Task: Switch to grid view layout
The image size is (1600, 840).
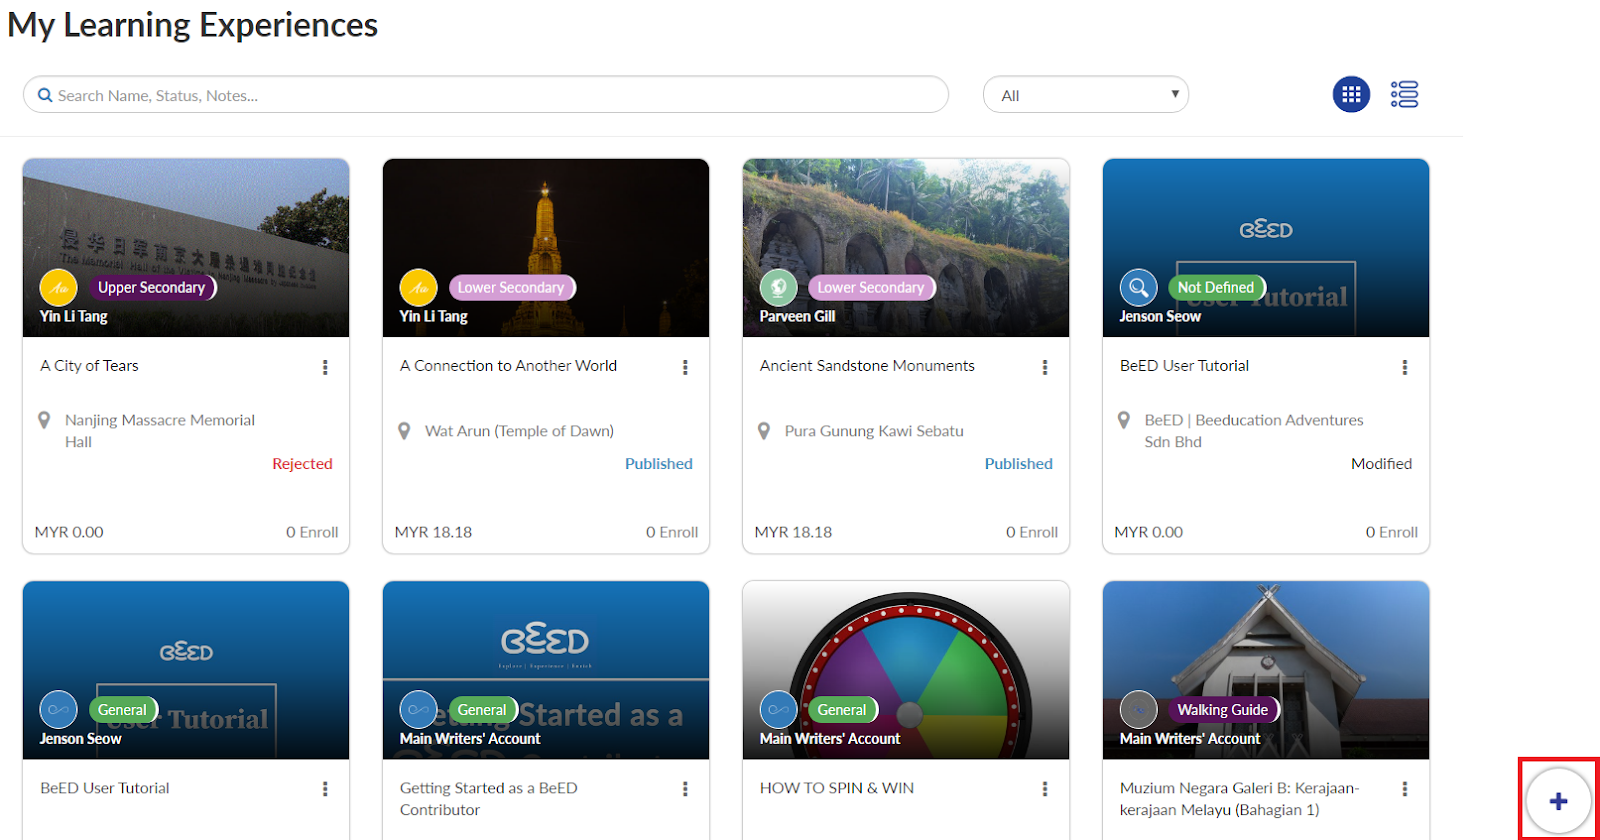Action: pos(1351,95)
